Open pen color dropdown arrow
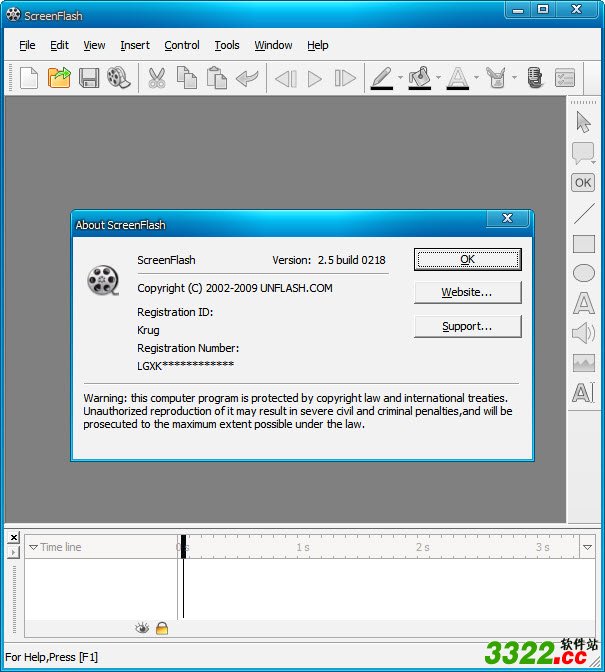The height and width of the screenshot is (672, 605). click(x=400, y=78)
